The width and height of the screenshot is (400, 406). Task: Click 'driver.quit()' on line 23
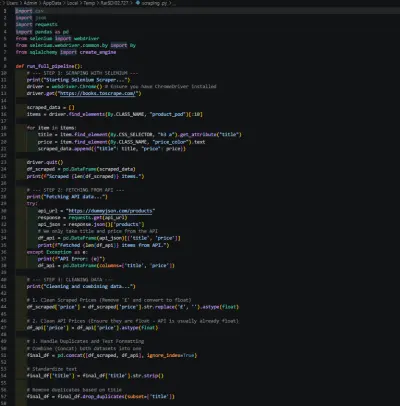[x=45, y=162]
